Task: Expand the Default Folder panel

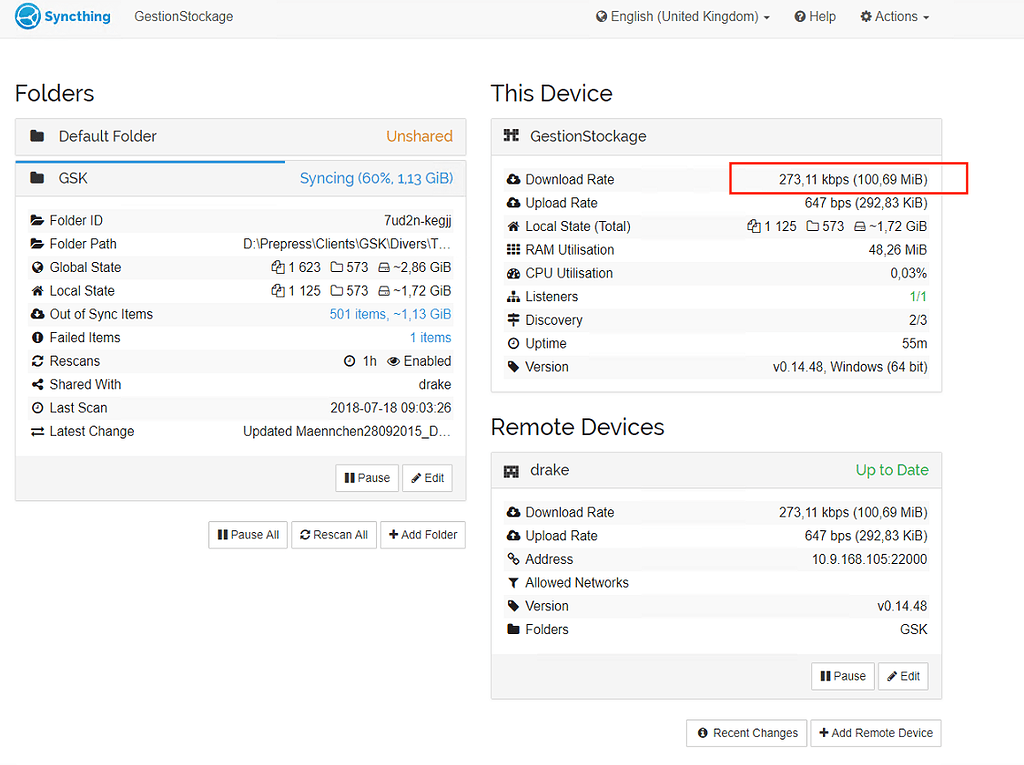Action: pyautogui.click(x=240, y=136)
